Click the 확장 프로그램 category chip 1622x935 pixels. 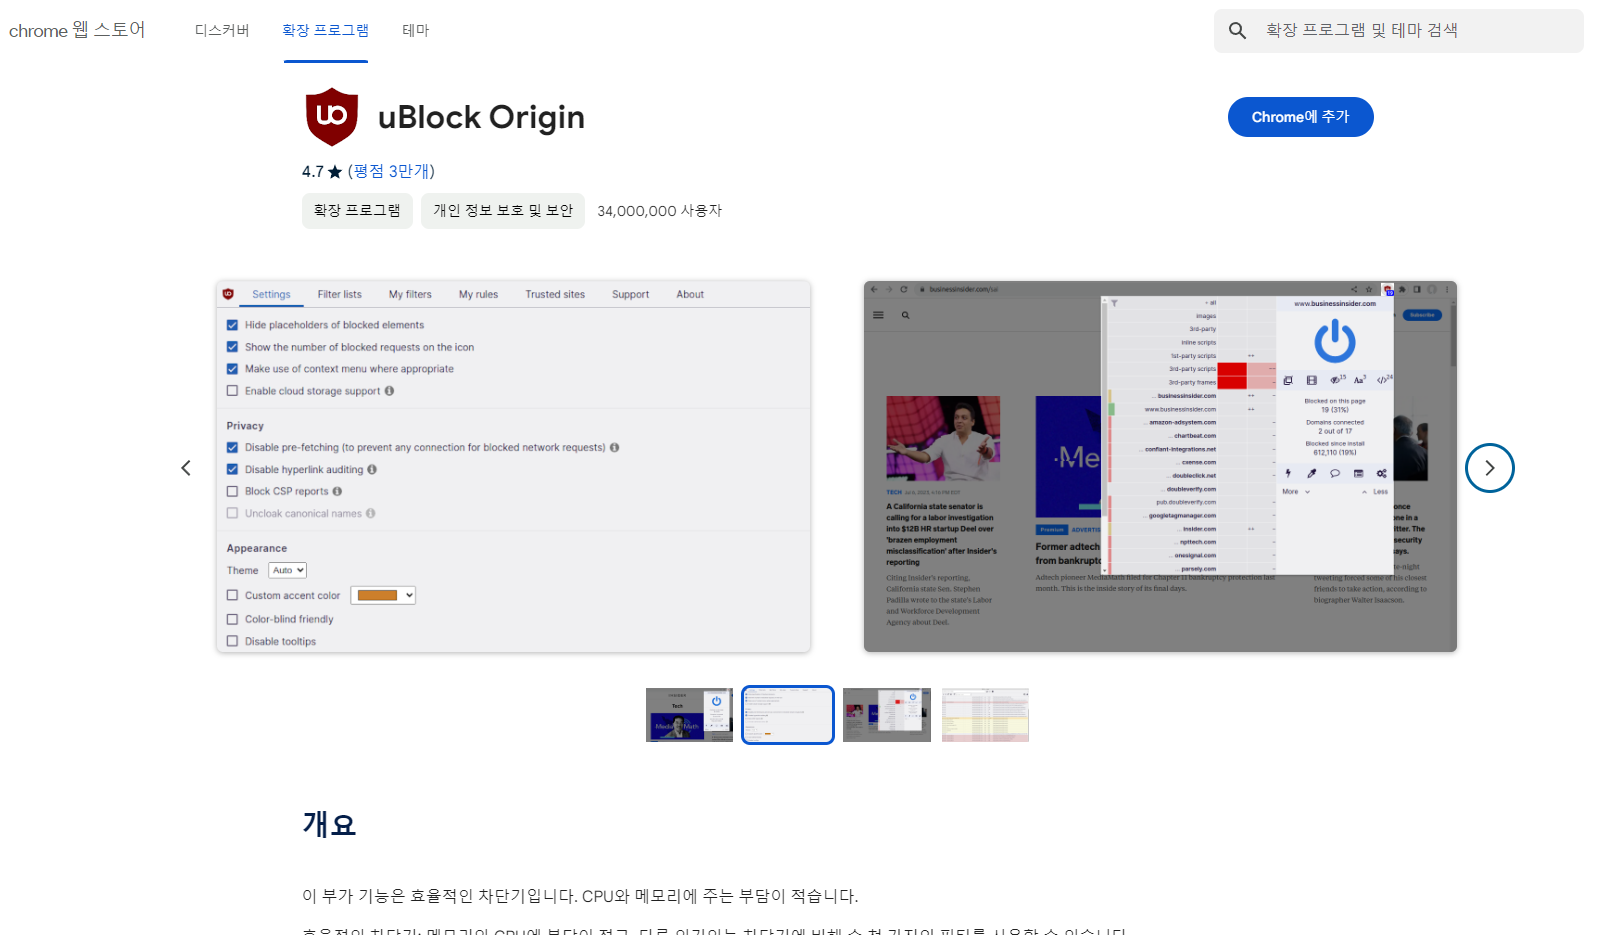357,211
